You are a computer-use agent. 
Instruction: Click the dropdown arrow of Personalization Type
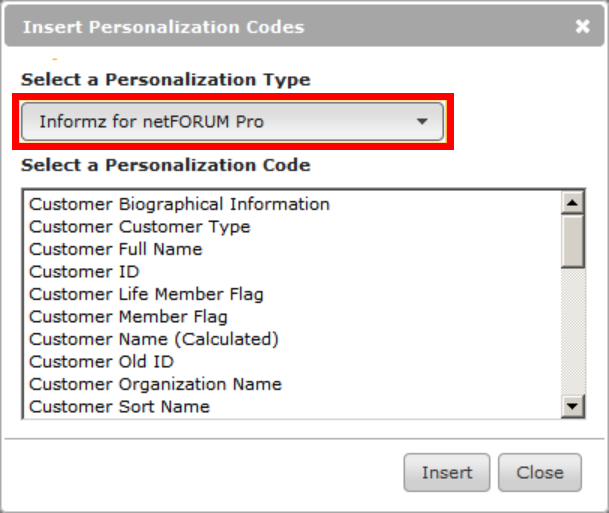tap(422, 122)
